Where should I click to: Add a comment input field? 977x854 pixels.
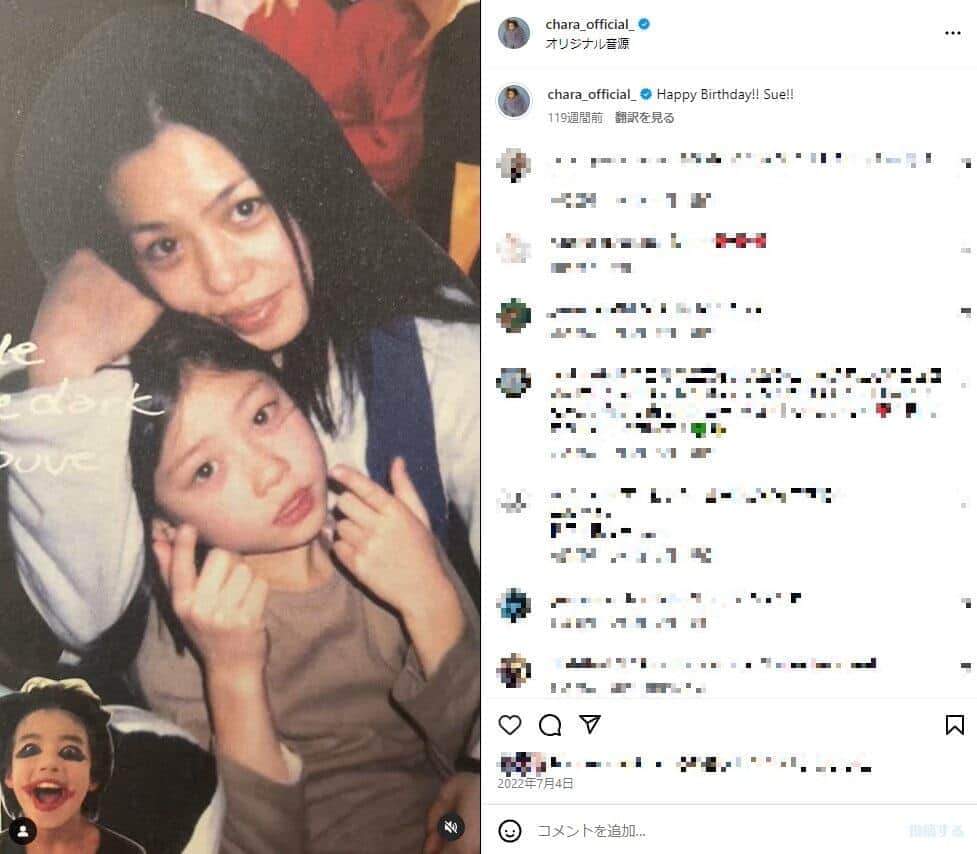(717, 830)
